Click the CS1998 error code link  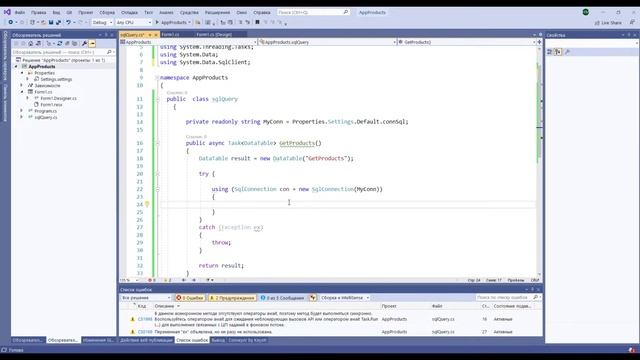point(145,319)
